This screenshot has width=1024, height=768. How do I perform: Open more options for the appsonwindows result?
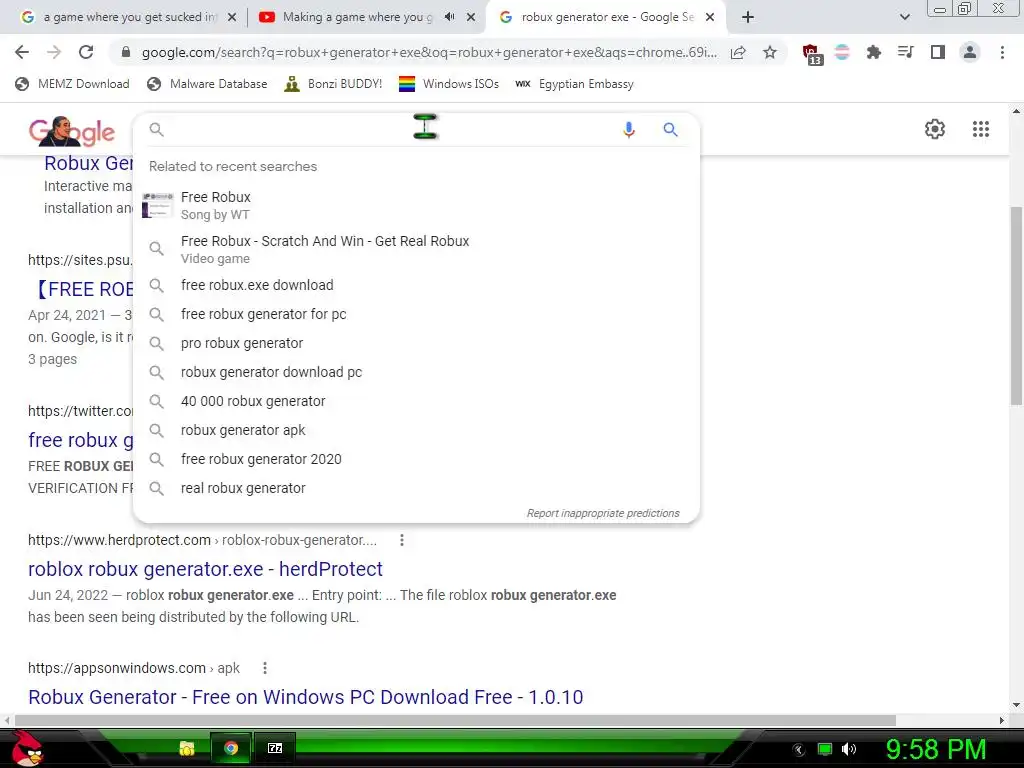[264, 668]
